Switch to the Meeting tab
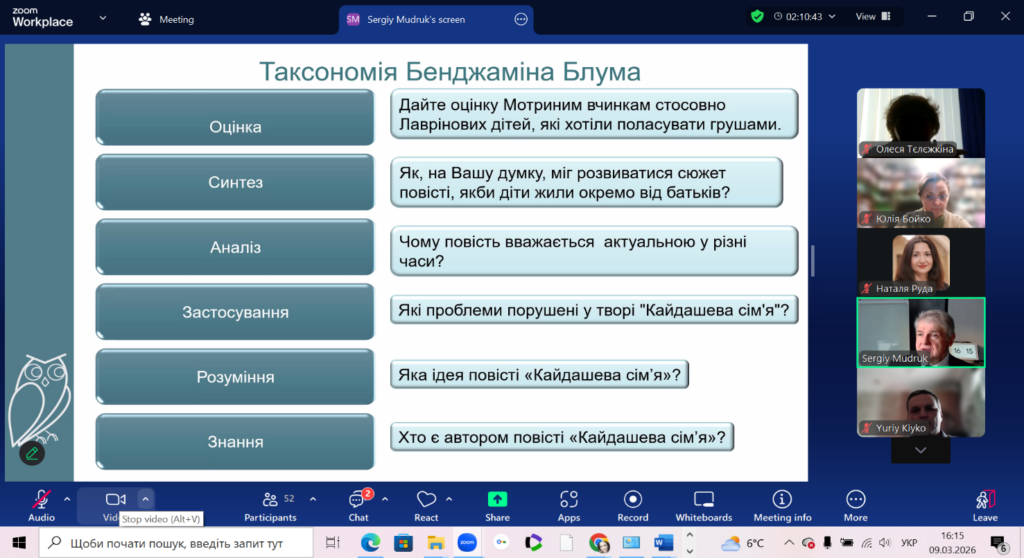 pos(166,19)
